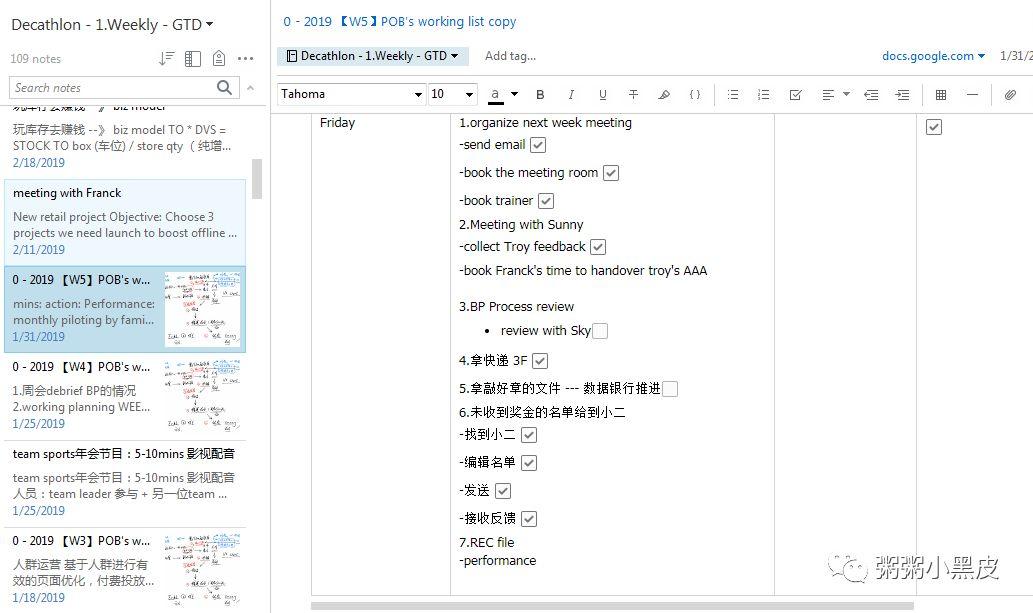The height and width of the screenshot is (613, 1033).
Task: Toggle bold formatting
Action: click(x=540, y=95)
